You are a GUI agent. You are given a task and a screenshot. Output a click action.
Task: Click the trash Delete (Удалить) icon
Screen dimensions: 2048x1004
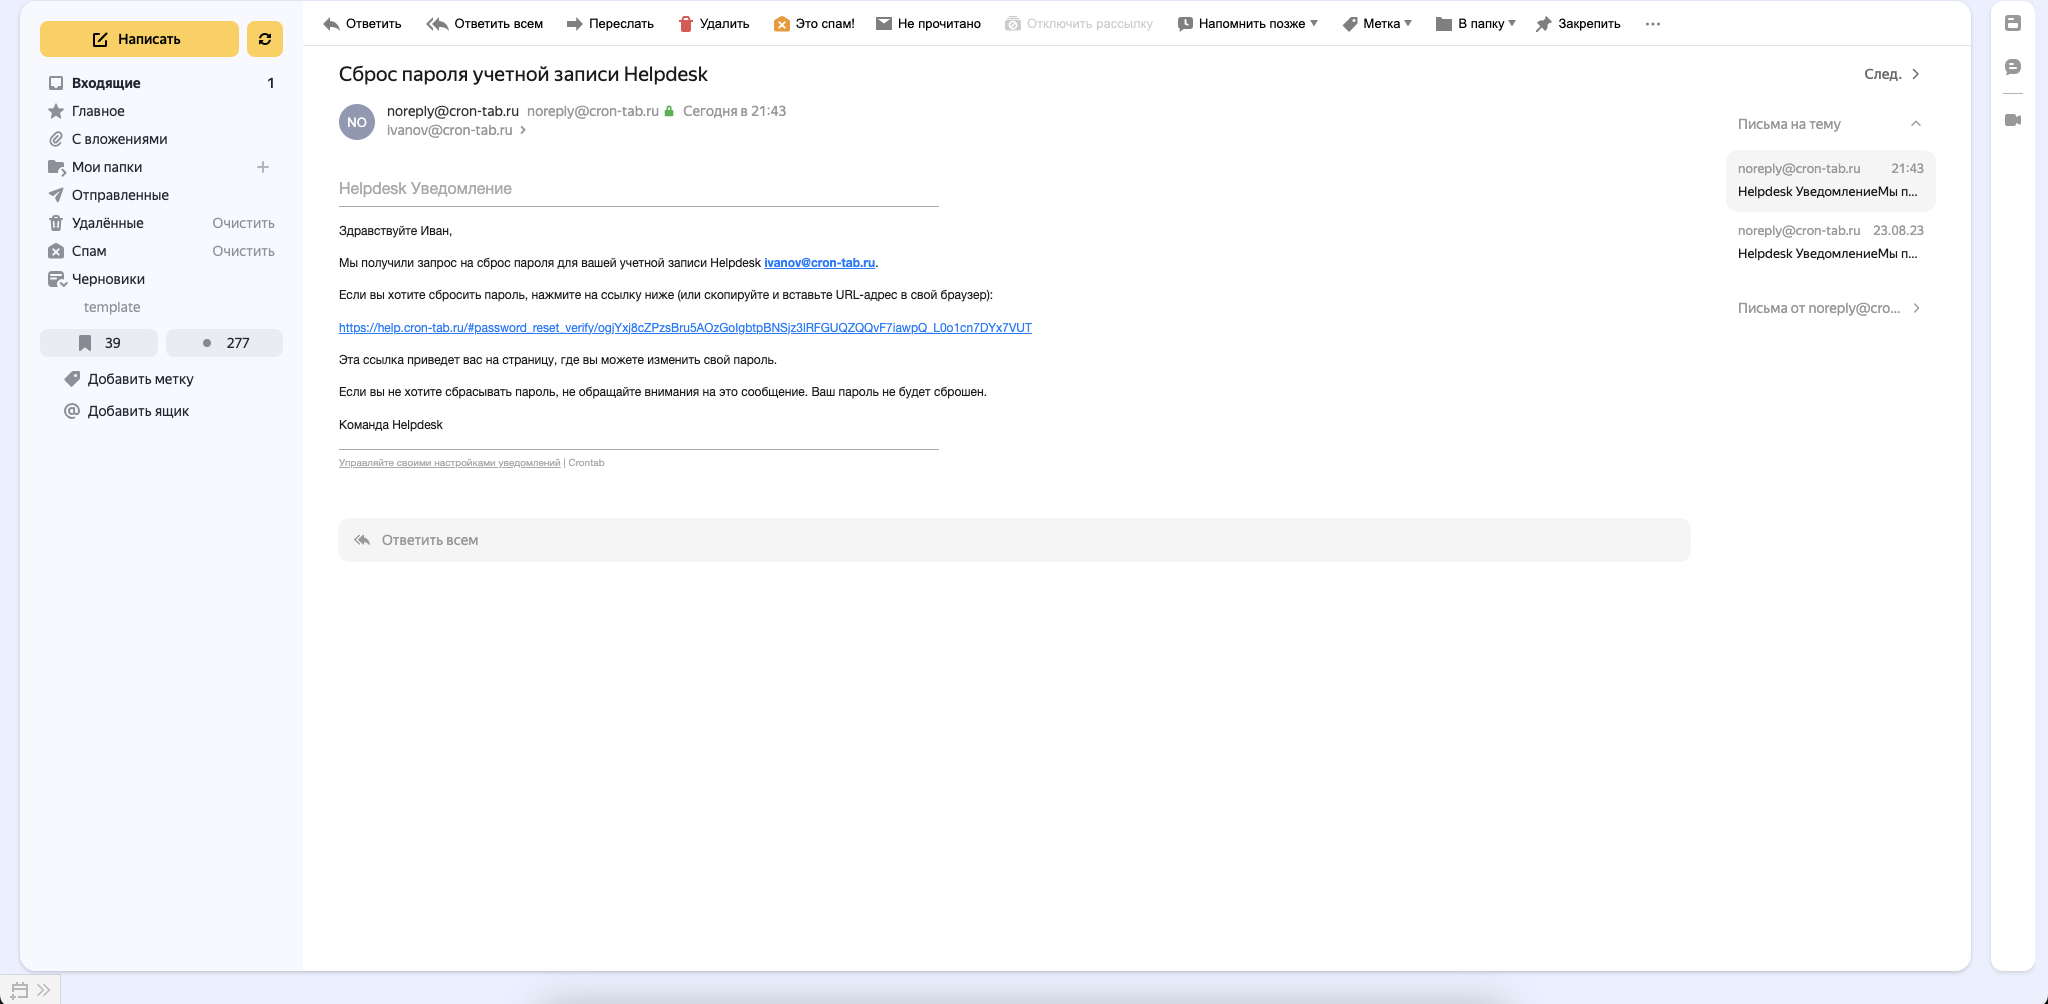click(x=686, y=24)
